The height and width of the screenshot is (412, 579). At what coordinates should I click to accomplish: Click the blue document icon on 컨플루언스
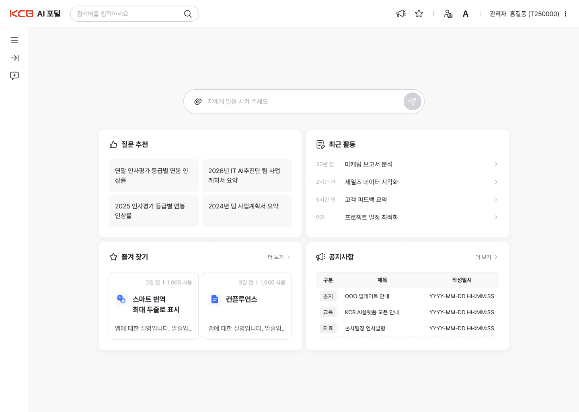215,299
